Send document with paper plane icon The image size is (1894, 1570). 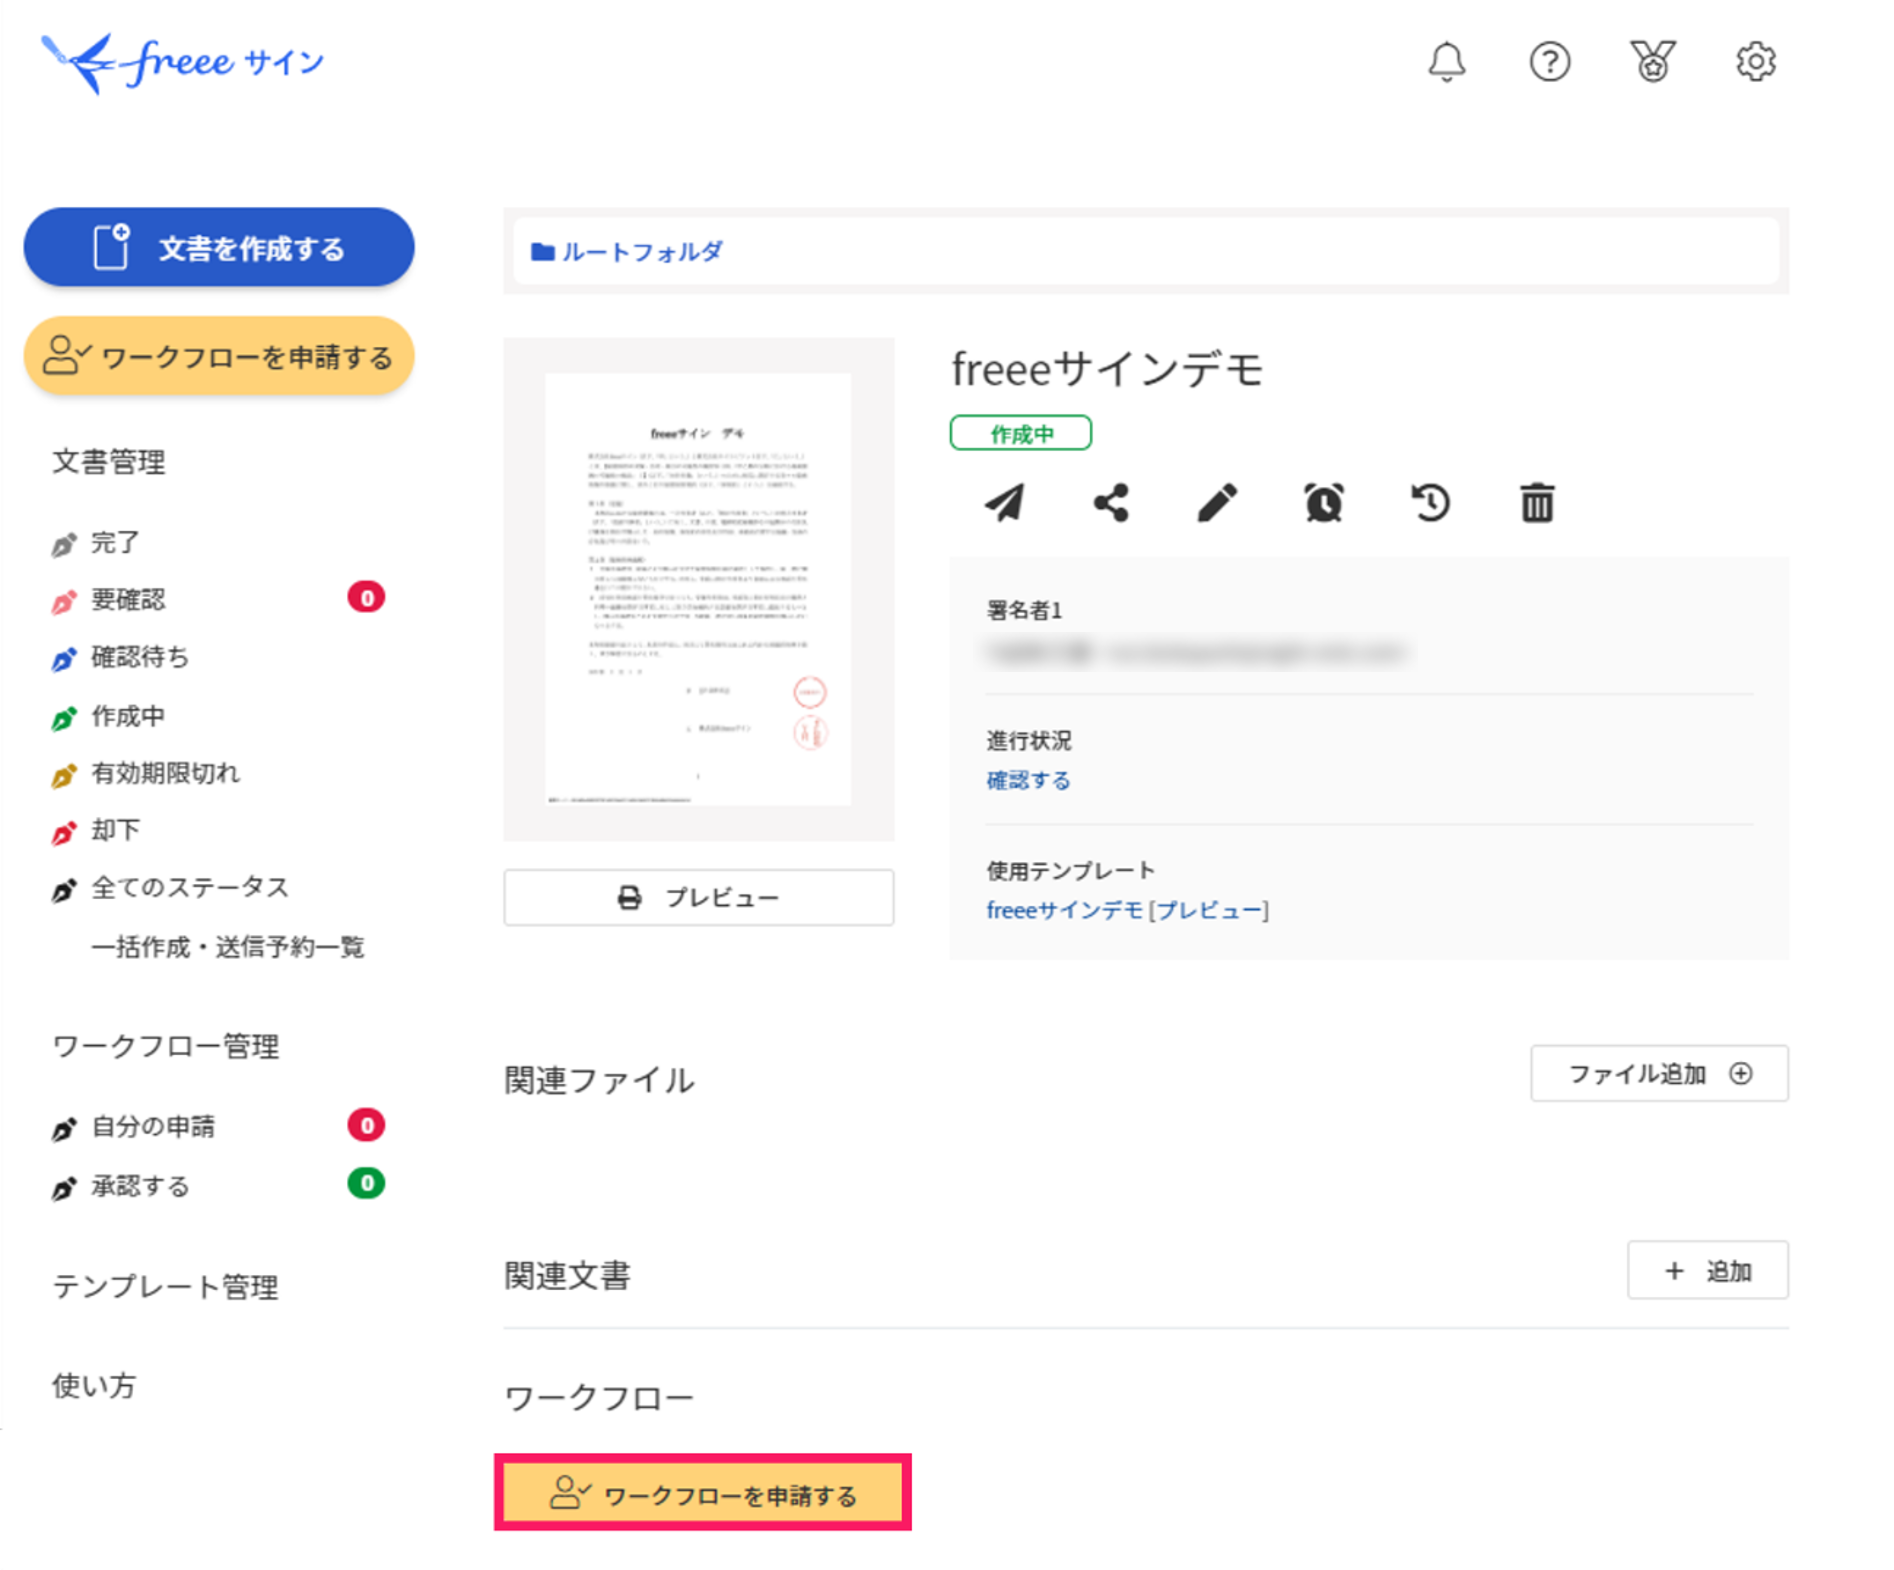point(1005,502)
